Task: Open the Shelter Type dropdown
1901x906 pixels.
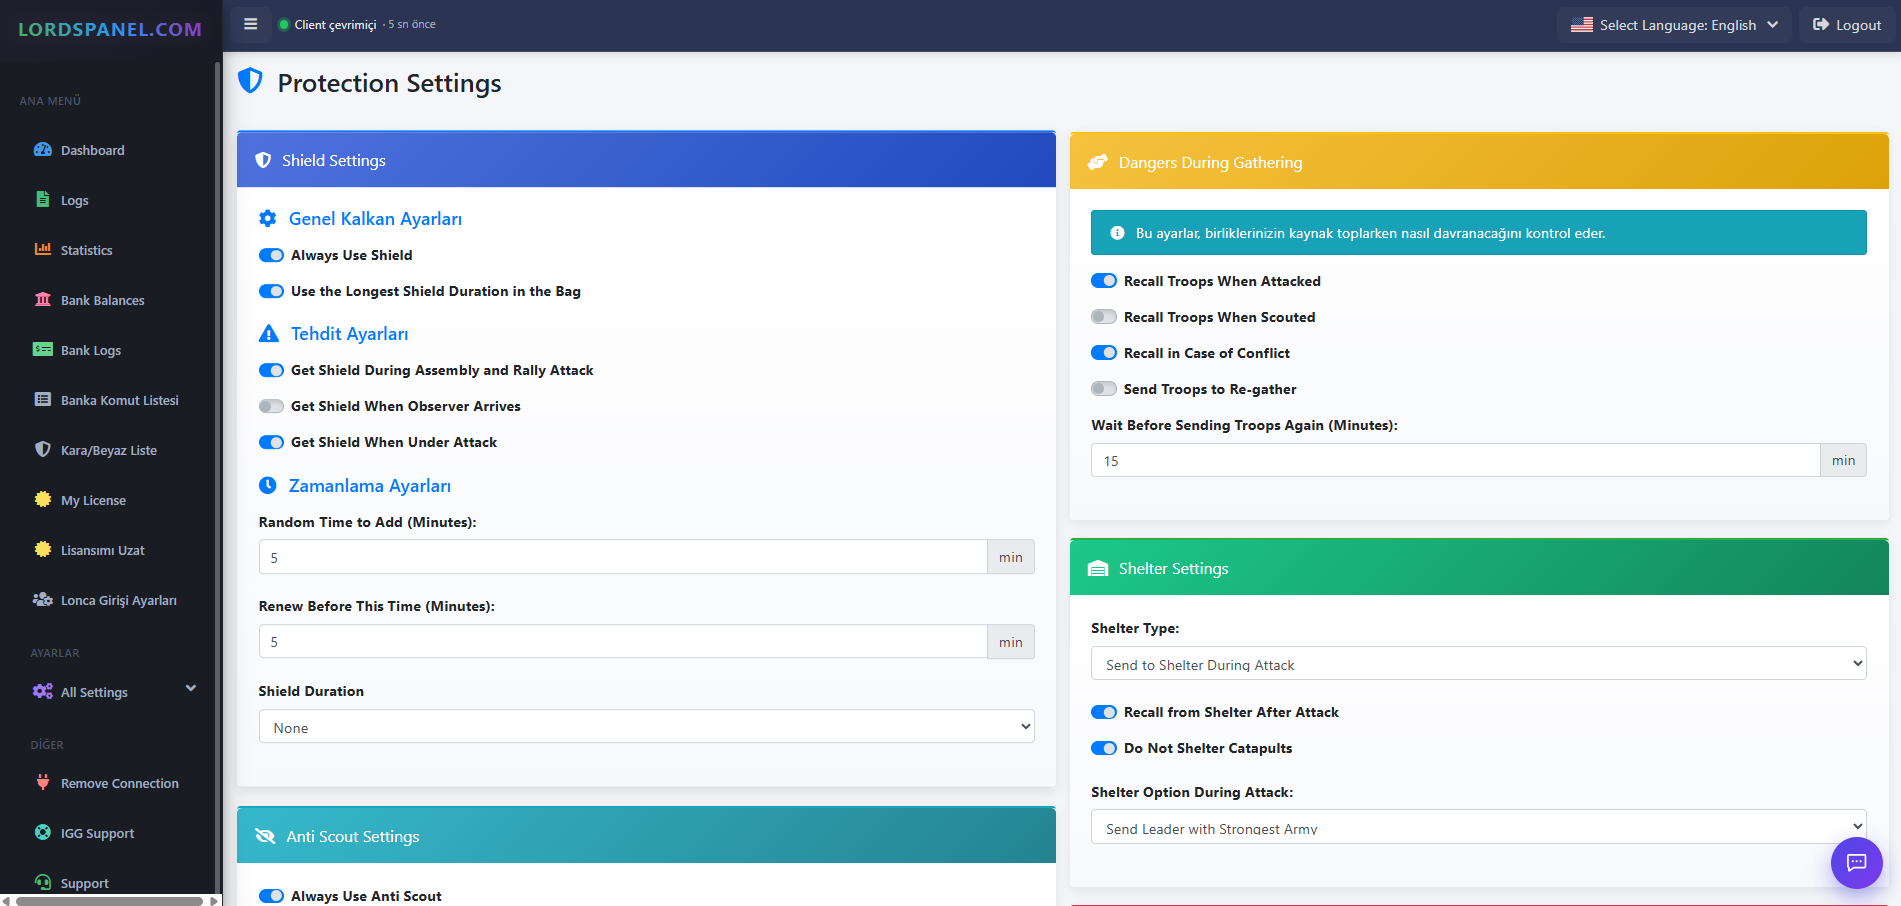Action: [1478, 664]
